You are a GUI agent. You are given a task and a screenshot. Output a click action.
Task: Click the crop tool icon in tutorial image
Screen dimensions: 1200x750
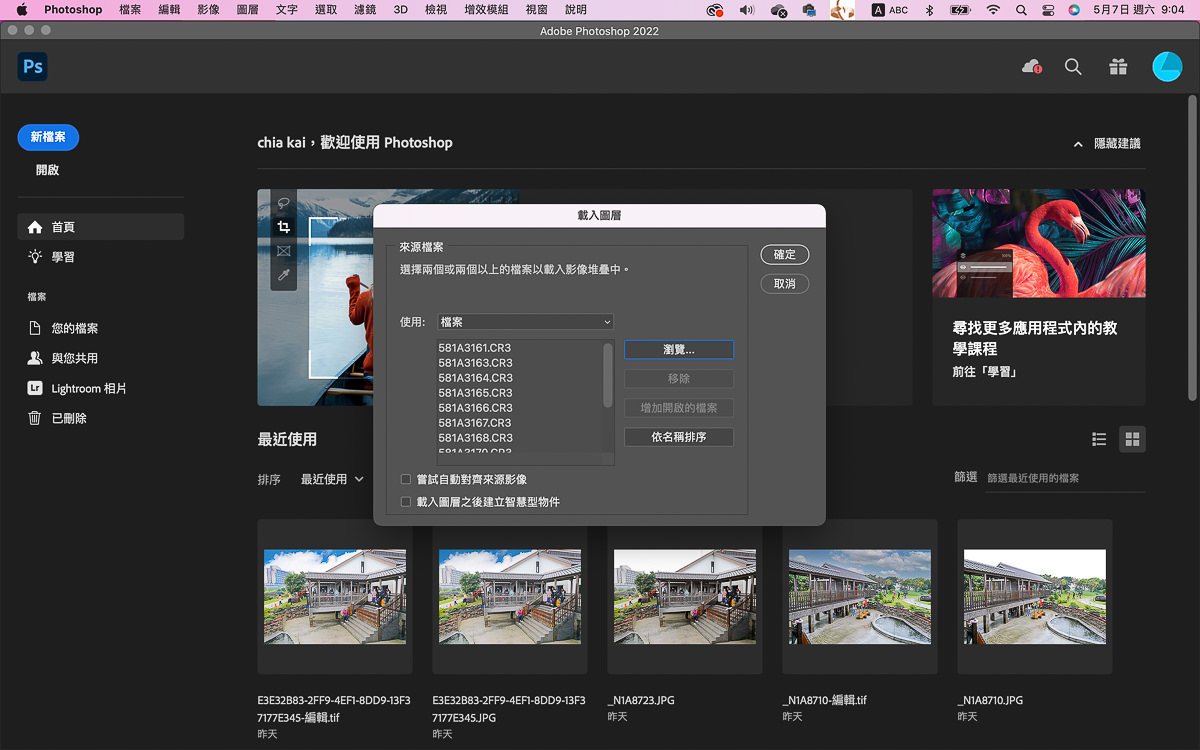(x=283, y=227)
